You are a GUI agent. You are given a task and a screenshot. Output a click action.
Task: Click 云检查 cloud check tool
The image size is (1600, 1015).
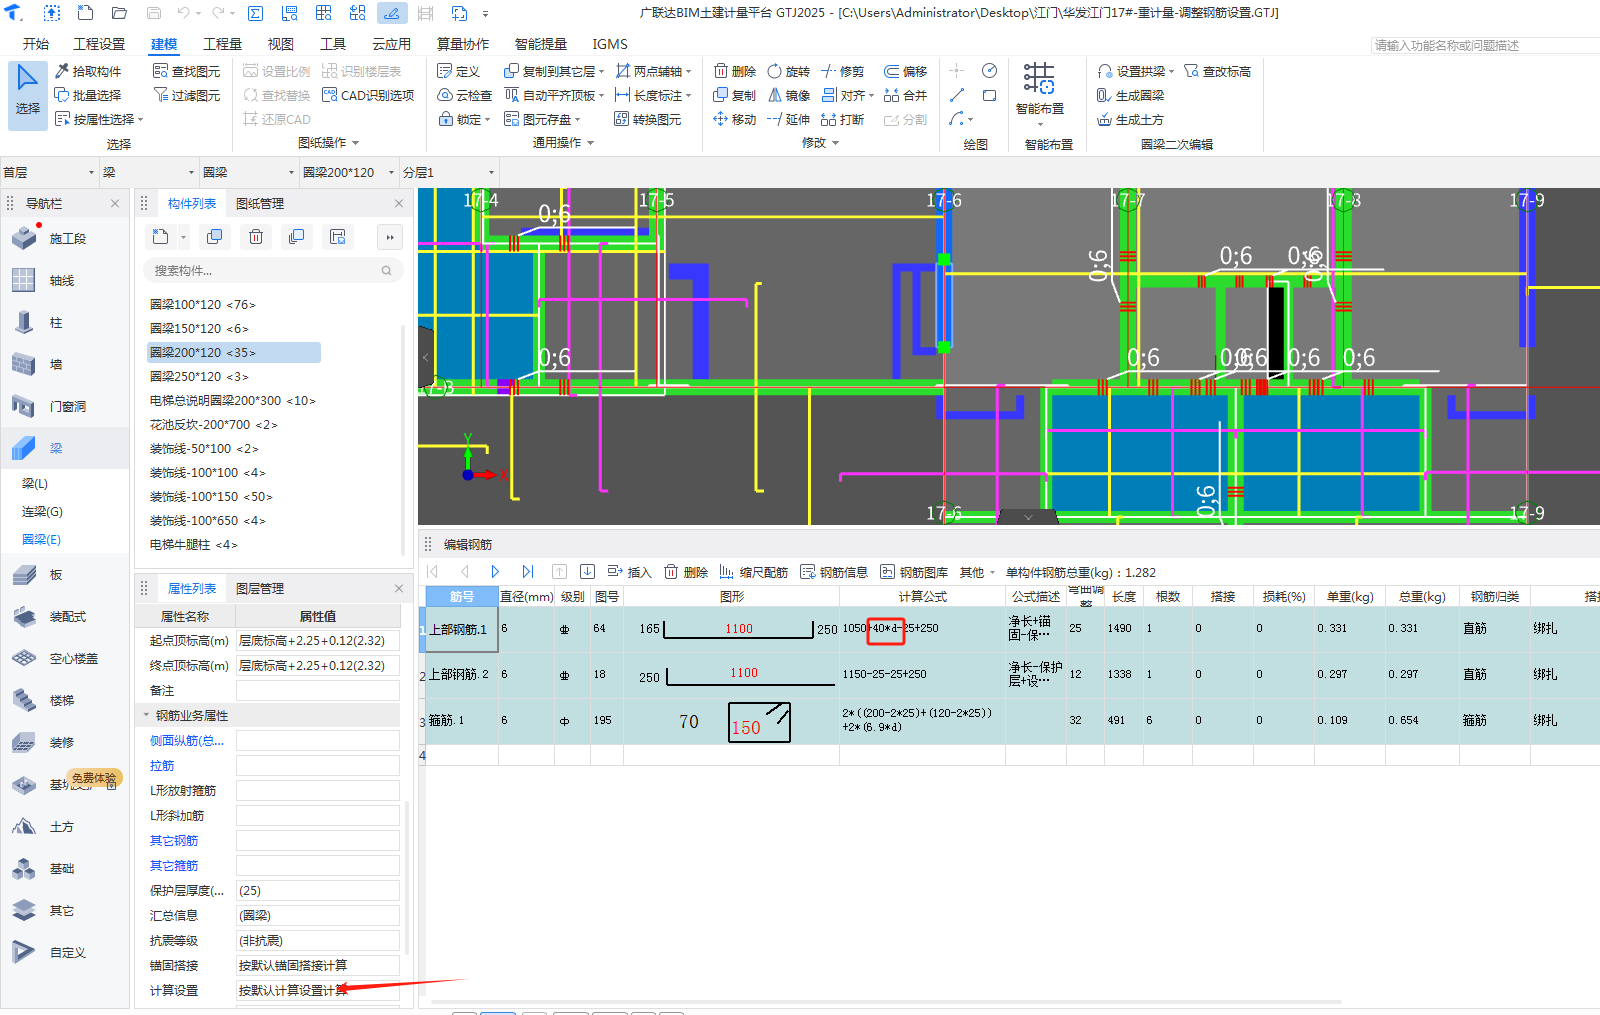465,95
